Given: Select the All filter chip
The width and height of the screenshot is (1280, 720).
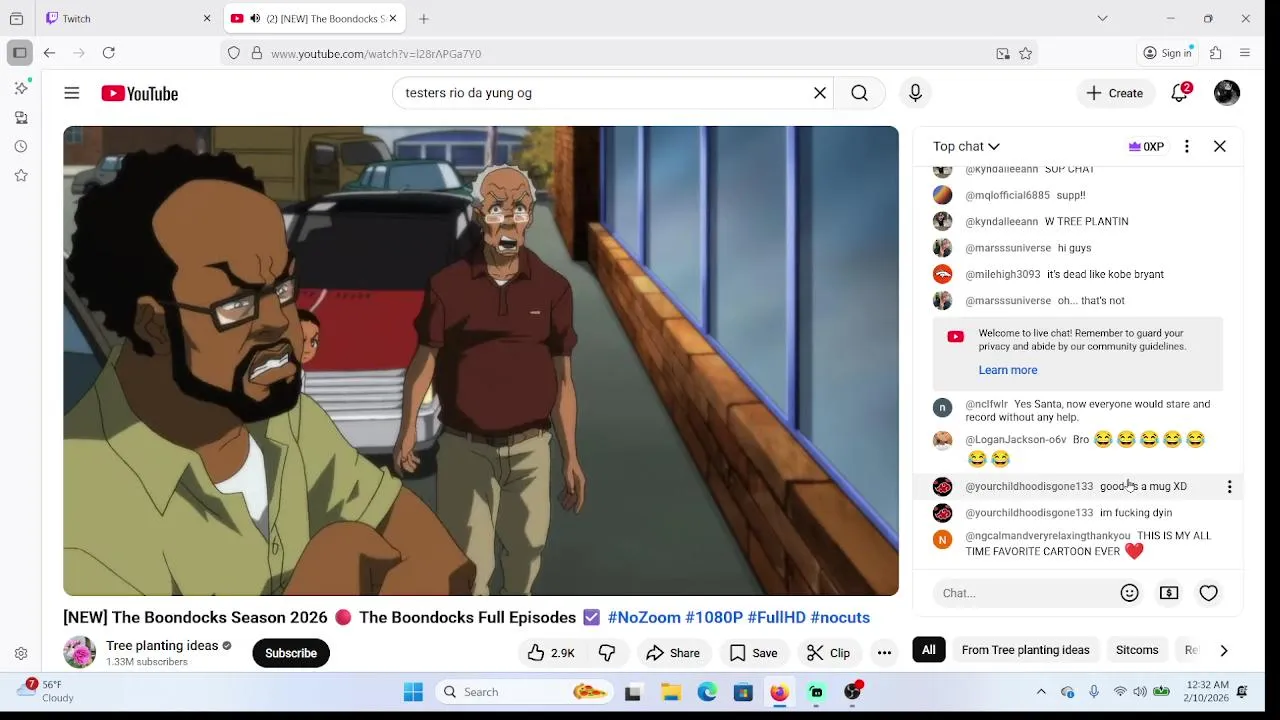Looking at the screenshot, I should pos(929,650).
